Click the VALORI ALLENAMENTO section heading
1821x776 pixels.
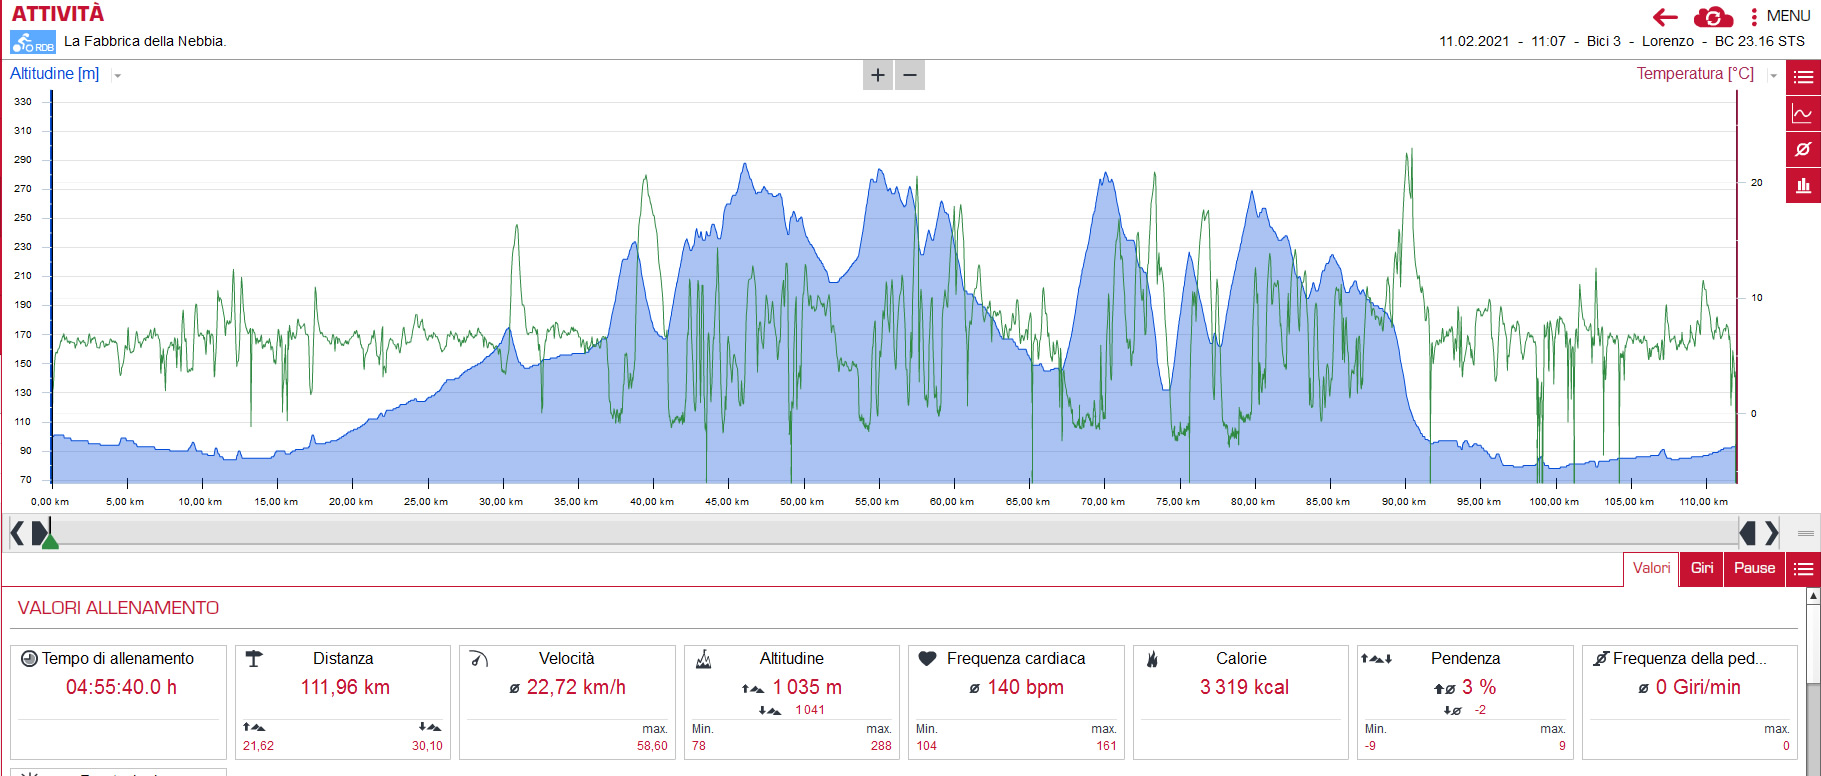point(118,608)
